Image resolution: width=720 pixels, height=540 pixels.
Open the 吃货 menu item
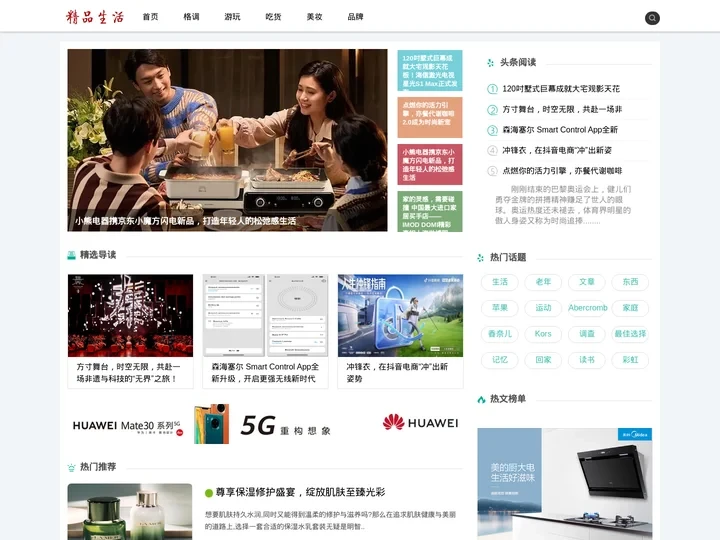(x=273, y=17)
